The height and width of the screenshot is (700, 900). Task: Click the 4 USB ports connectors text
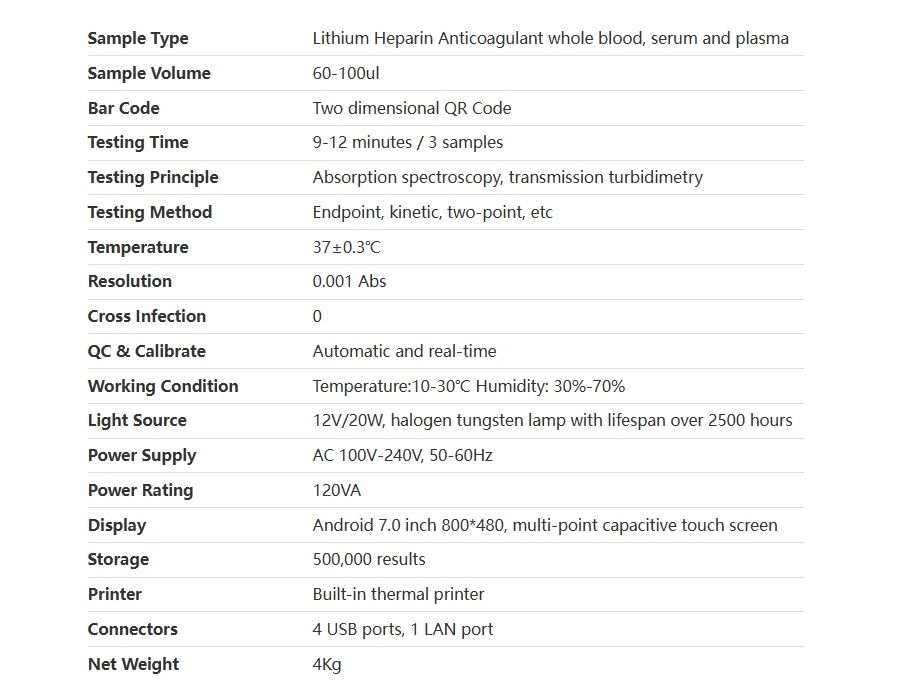403,629
